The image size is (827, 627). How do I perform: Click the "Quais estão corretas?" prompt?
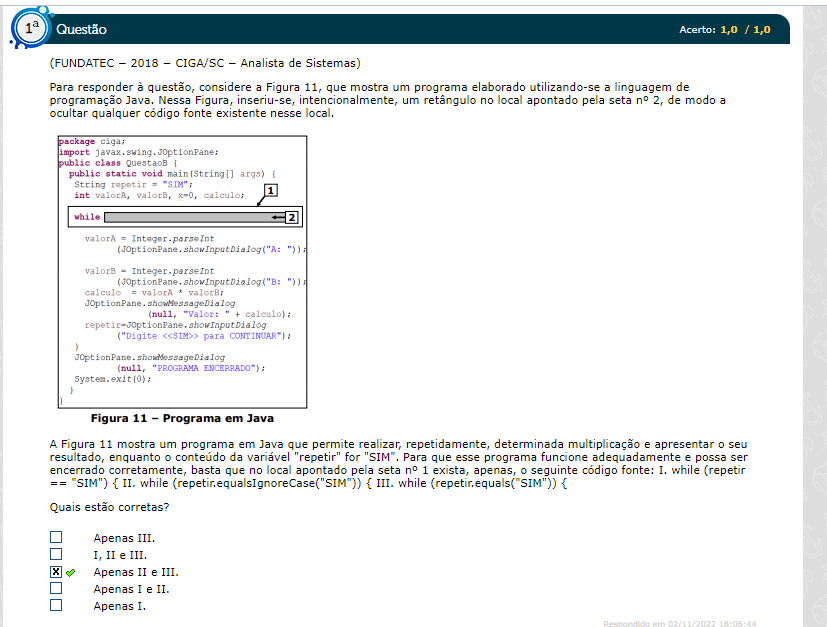[x=109, y=507]
